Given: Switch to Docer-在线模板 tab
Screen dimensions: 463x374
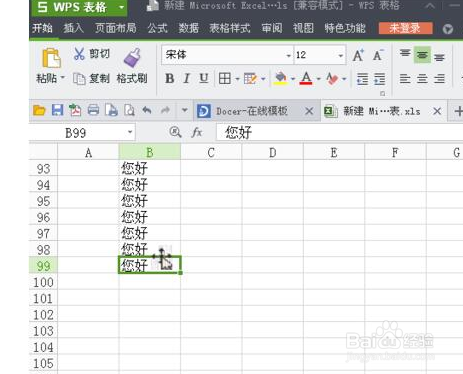Looking at the screenshot, I should click(x=251, y=111).
